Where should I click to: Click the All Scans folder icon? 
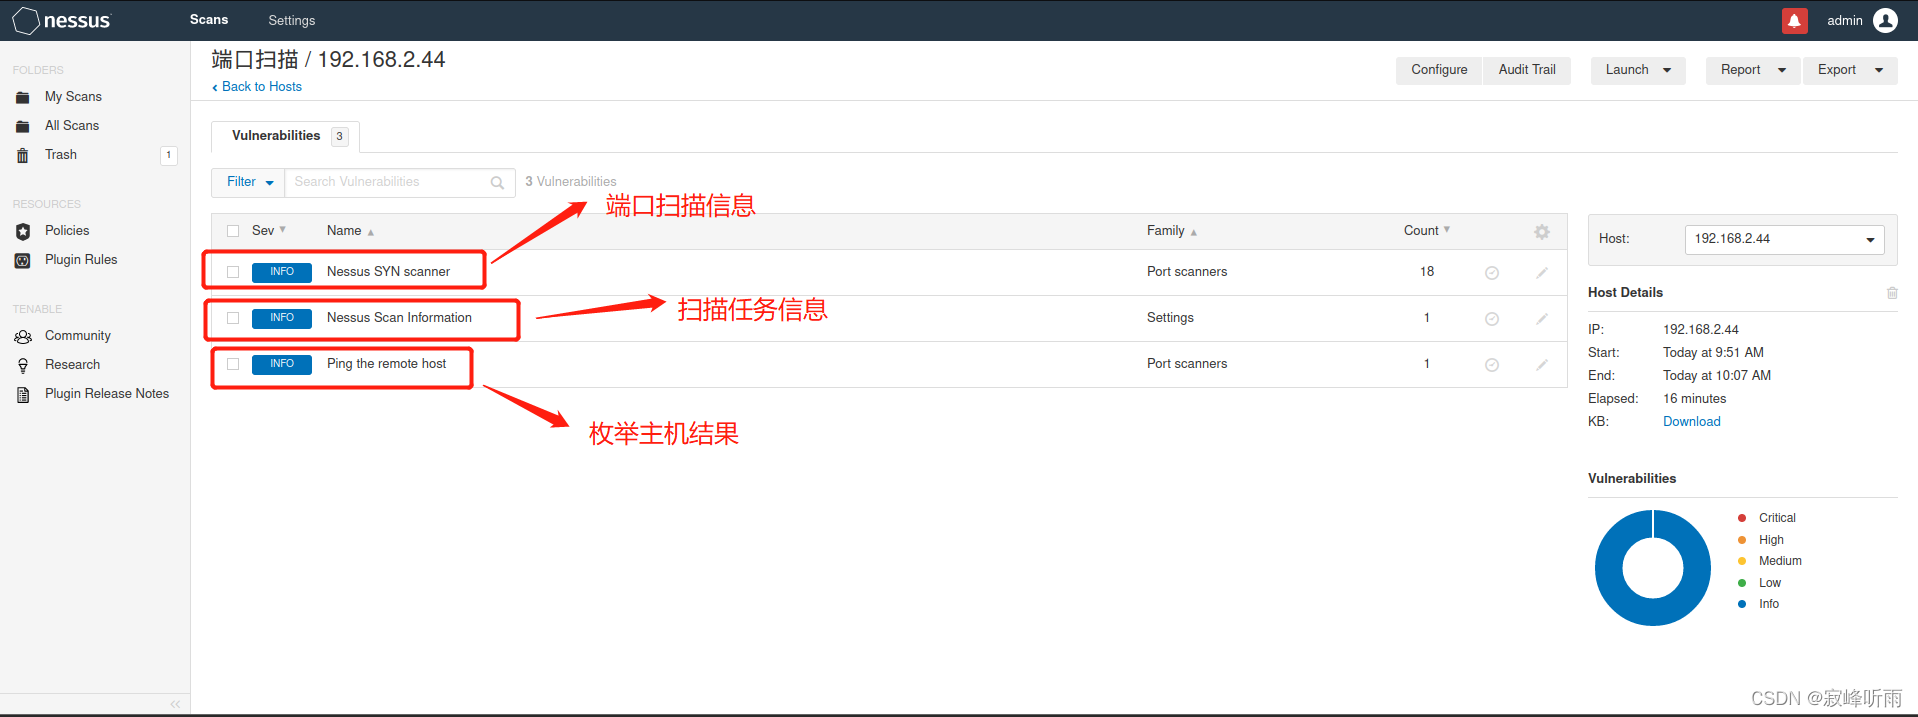pyautogui.click(x=23, y=126)
